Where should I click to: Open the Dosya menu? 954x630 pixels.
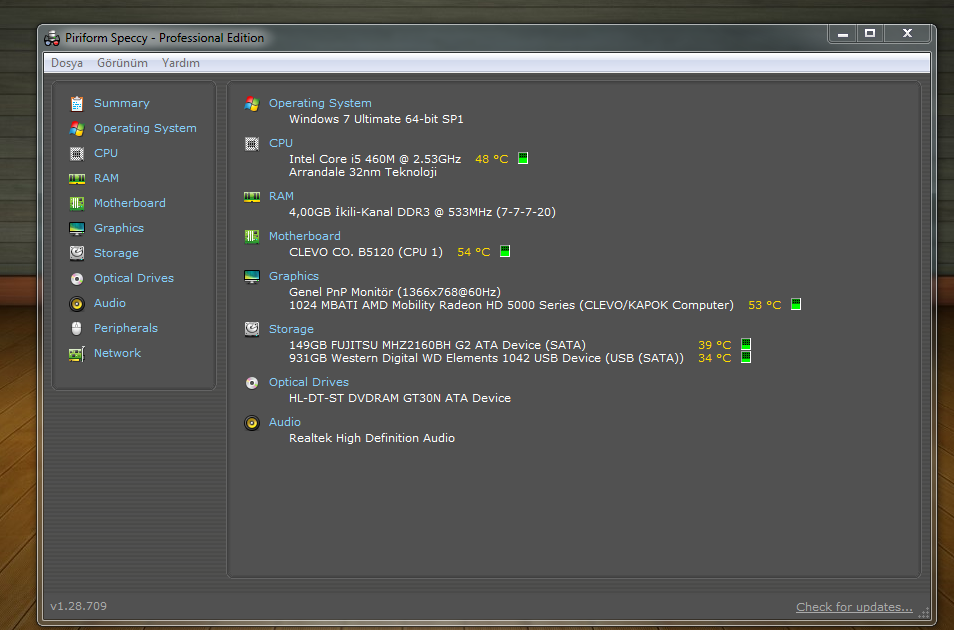[67, 63]
